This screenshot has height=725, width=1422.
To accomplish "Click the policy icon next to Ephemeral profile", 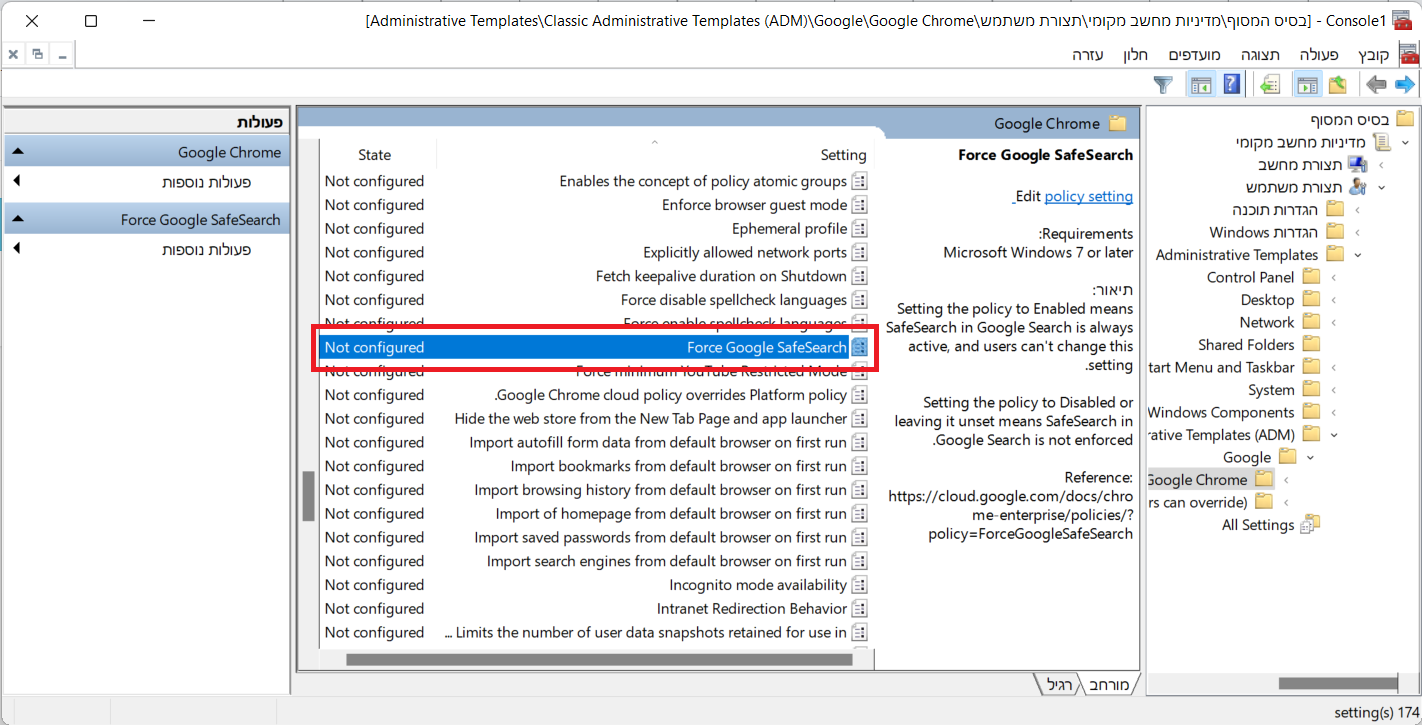I will [859, 229].
